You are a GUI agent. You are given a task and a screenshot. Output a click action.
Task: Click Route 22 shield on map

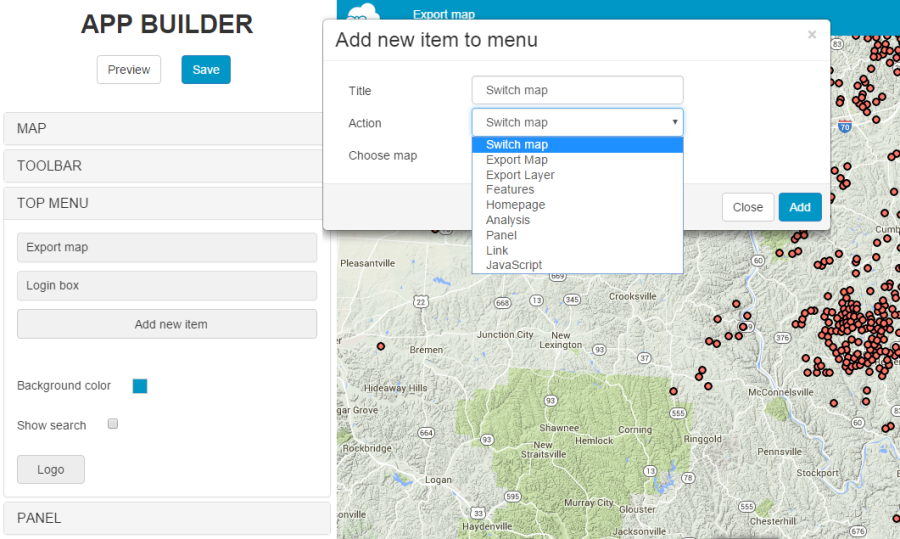pos(421,301)
